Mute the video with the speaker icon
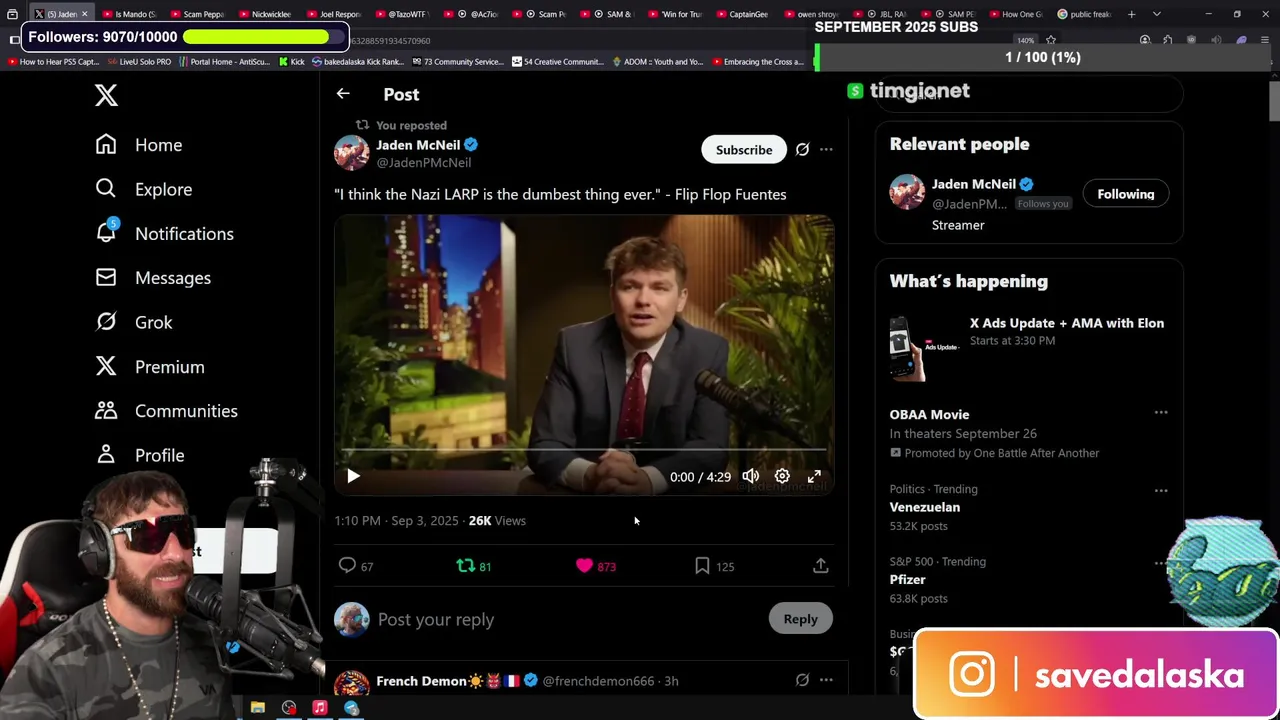The image size is (1280, 720). pyautogui.click(x=750, y=477)
